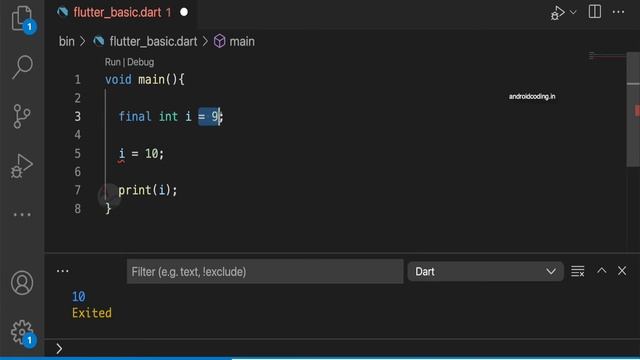Click the Dart file icon in breadcrumb
The image size is (640, 360).
coord(98,41)
